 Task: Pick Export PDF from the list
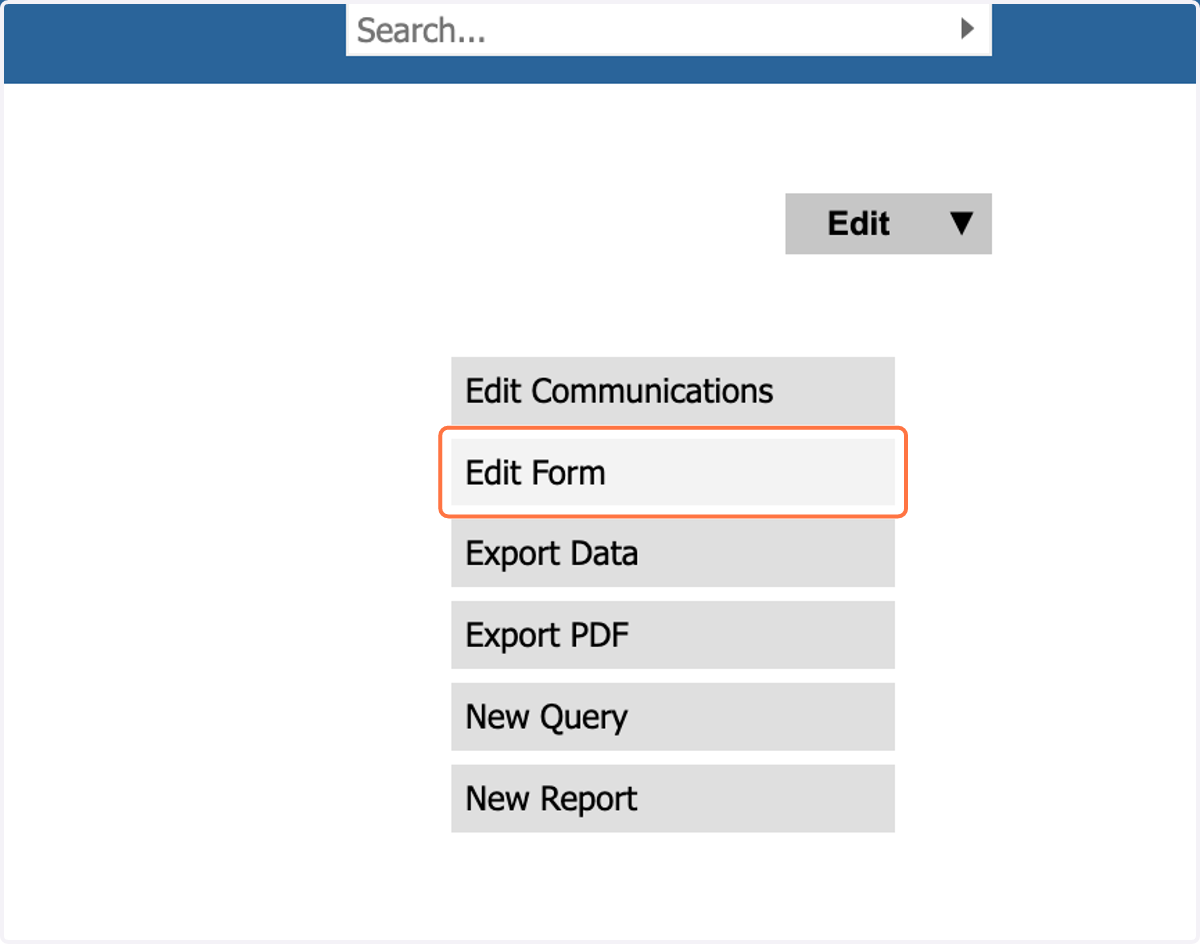point(673,635)
